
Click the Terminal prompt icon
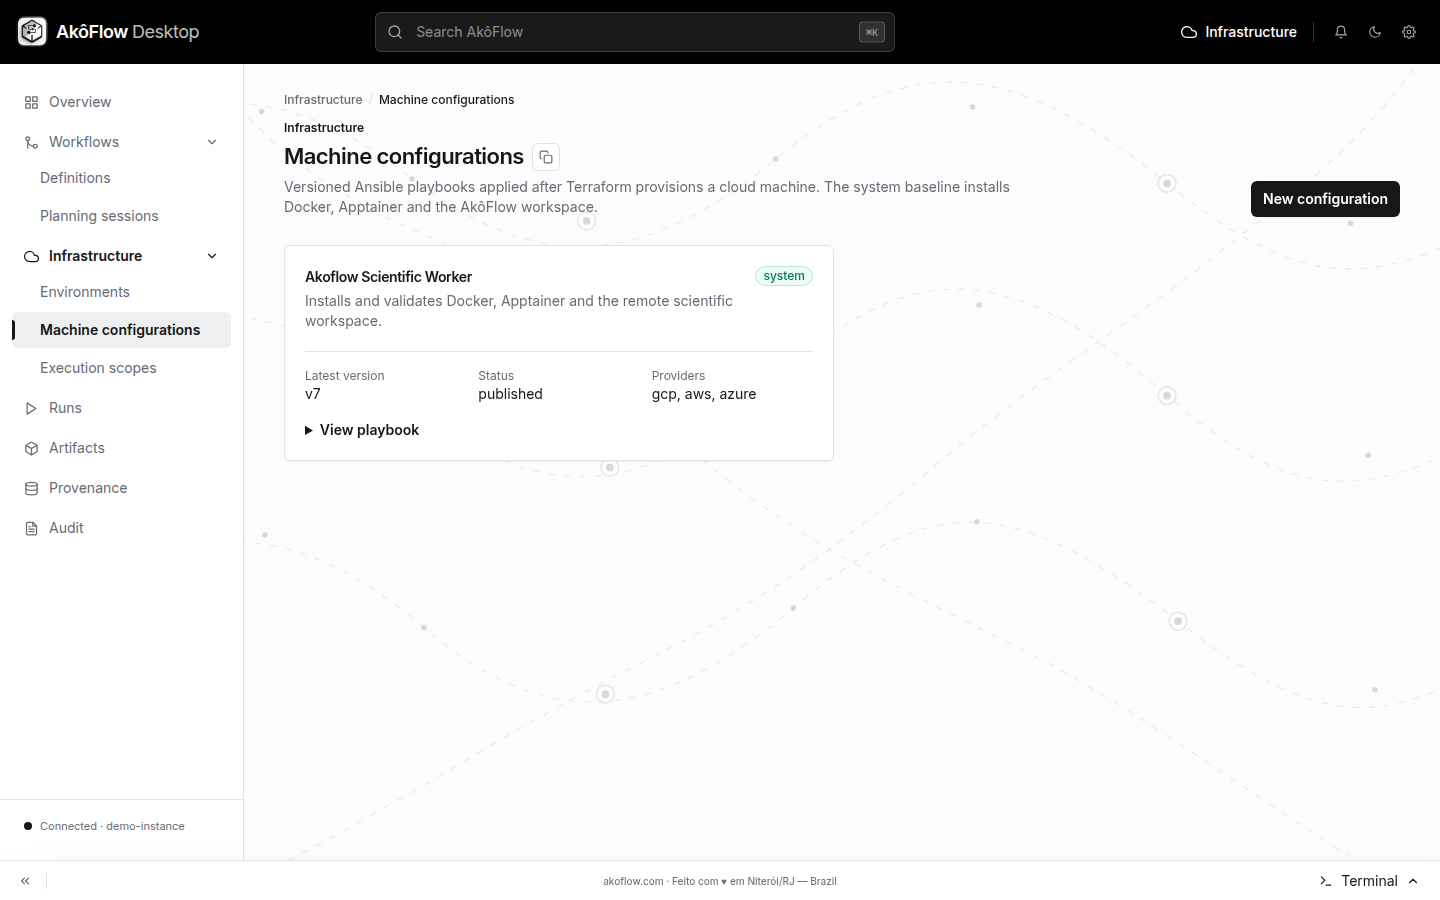(1325, 881)
